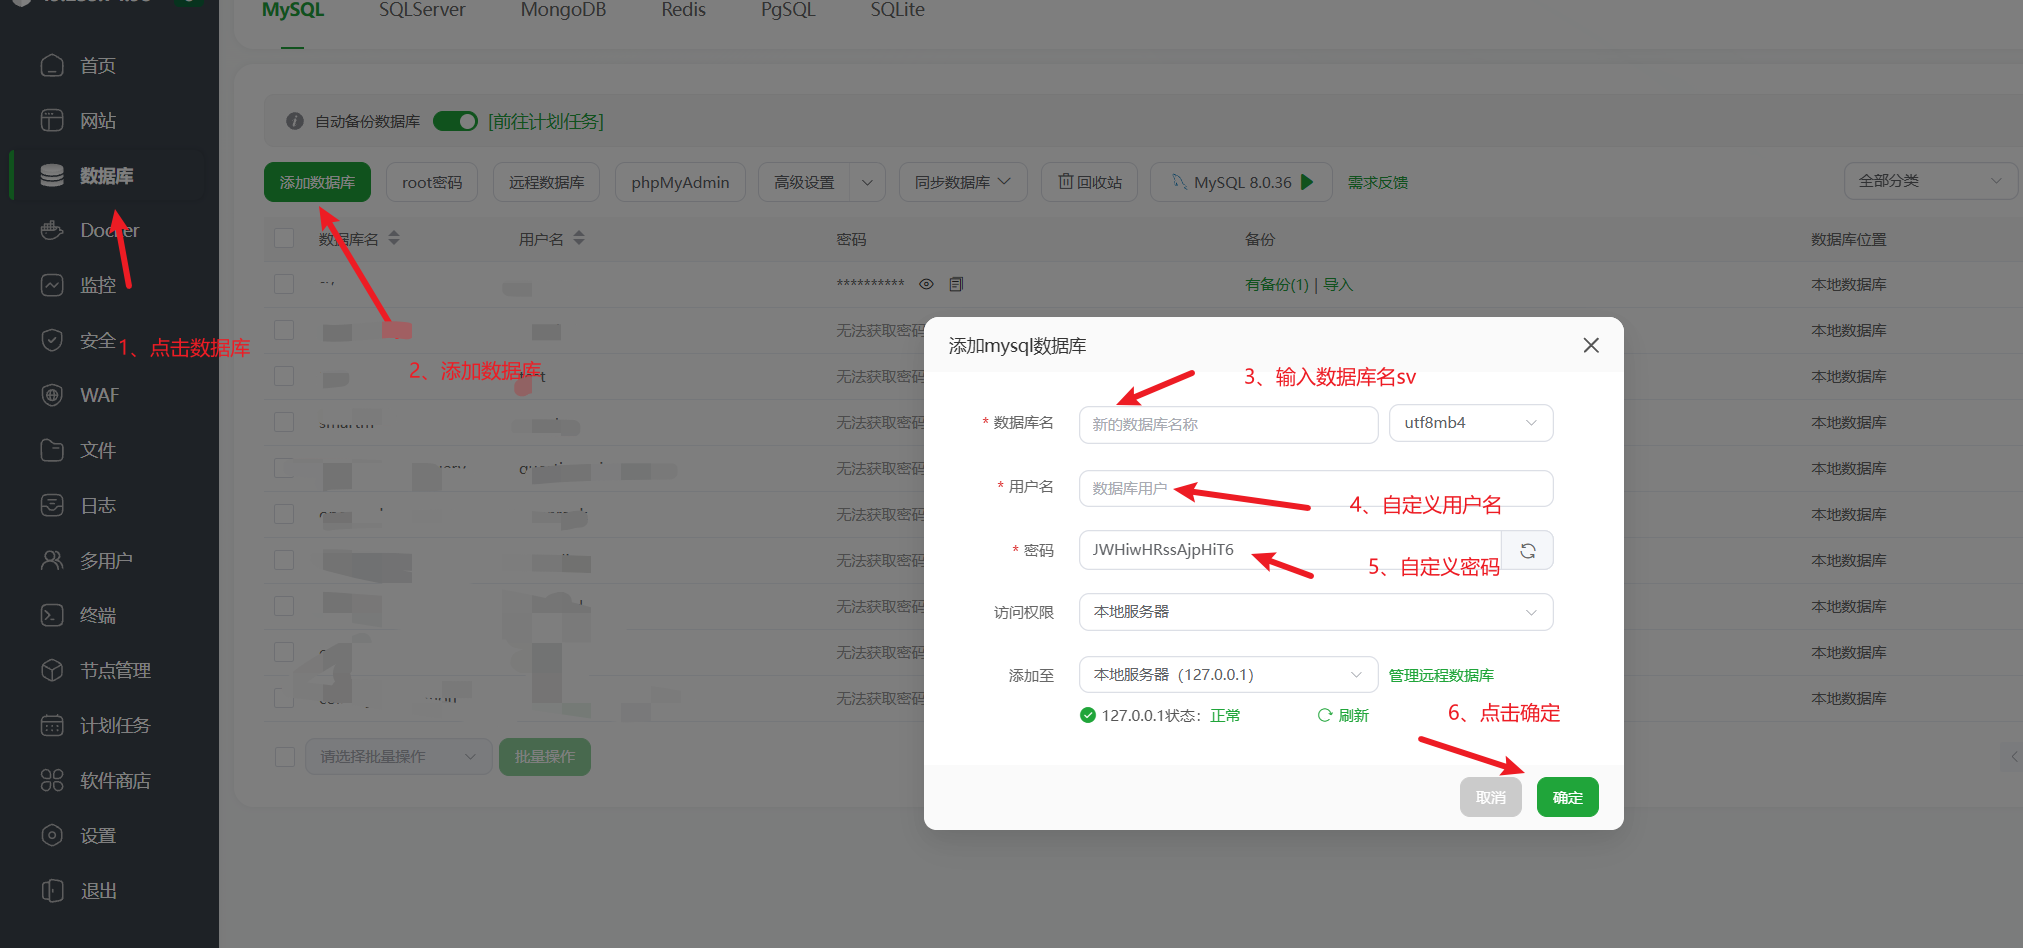
Task: Select the 数据库 database stack icon
Action: (52, 176)
